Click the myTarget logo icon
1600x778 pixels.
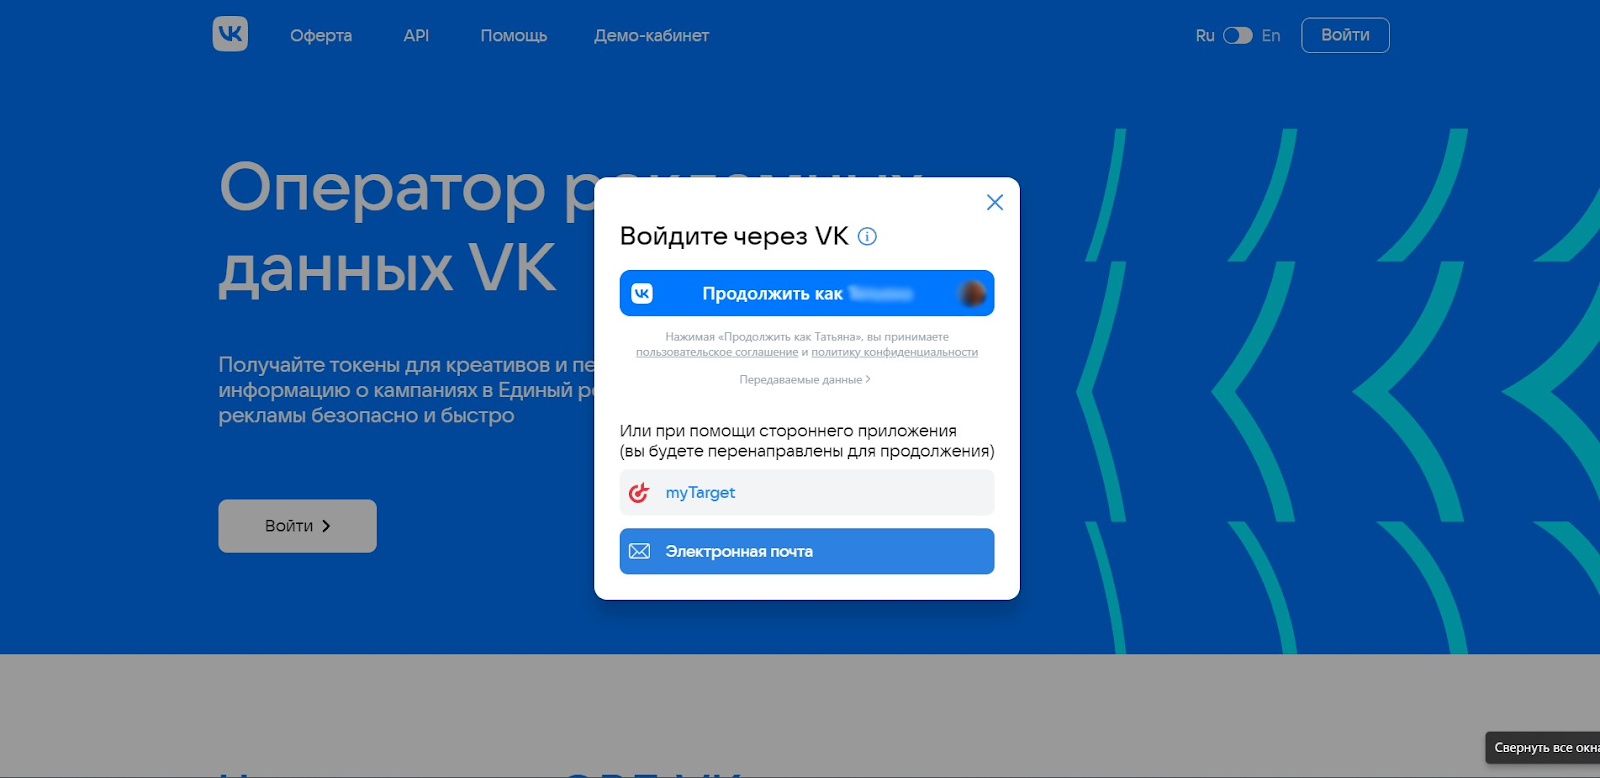[x=639, y=492]
